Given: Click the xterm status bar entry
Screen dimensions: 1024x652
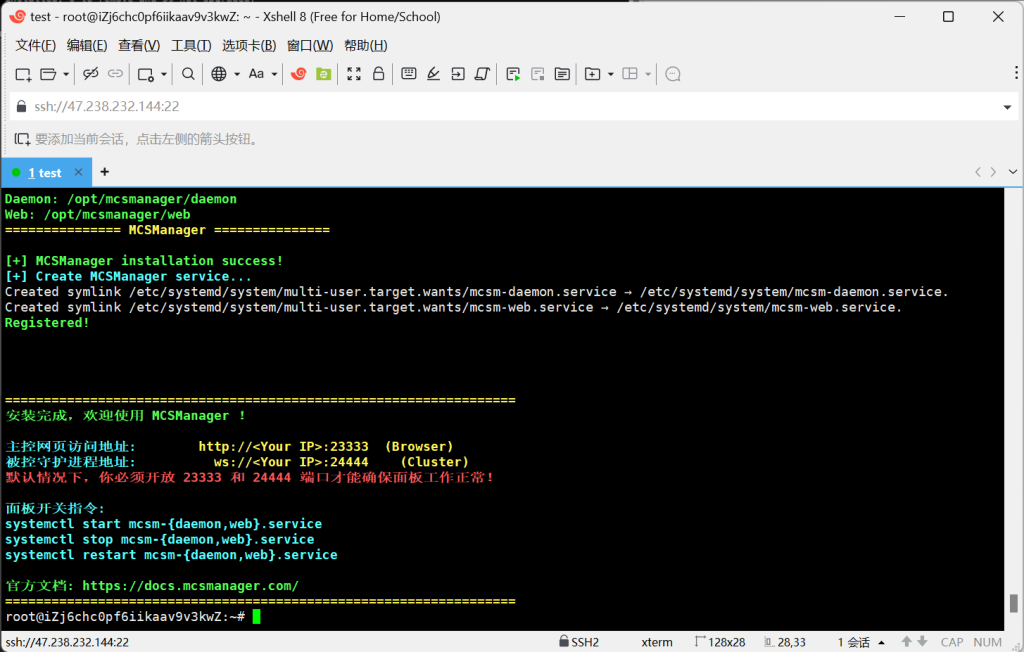Looking at the screenshot, I should point(657,642).
